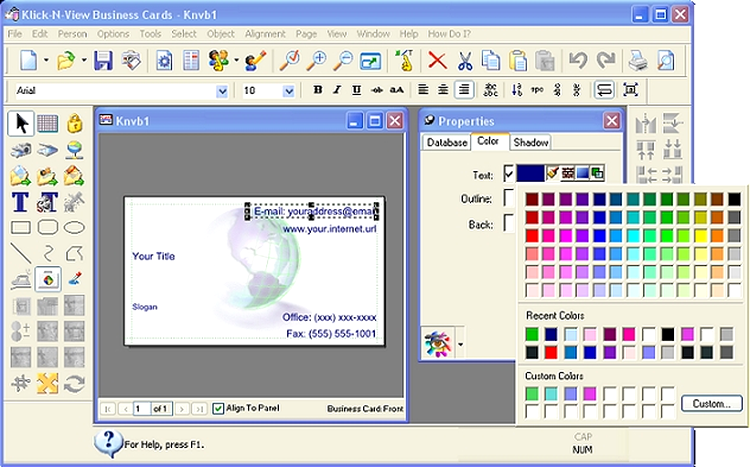Go to the first page arrow

pyautogui.click(x=108, y=409)
